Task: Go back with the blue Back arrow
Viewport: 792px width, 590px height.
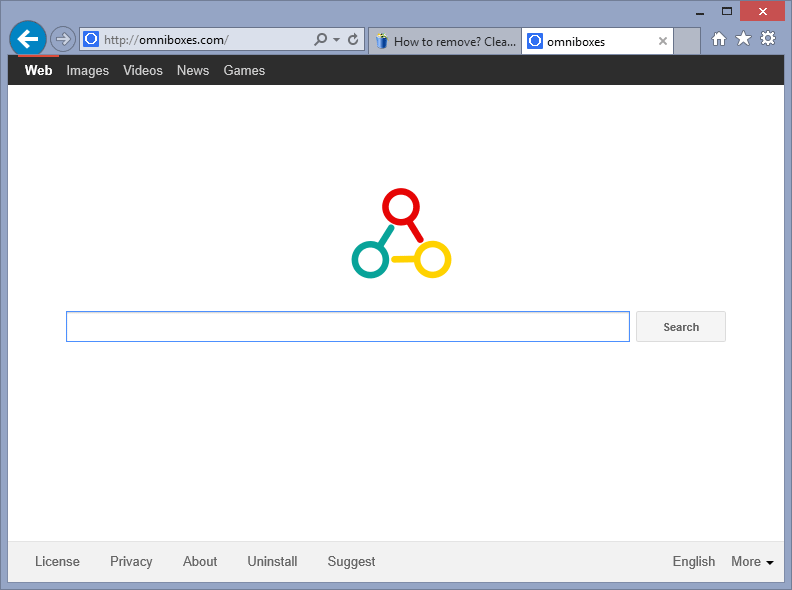Action: point(28,39)
